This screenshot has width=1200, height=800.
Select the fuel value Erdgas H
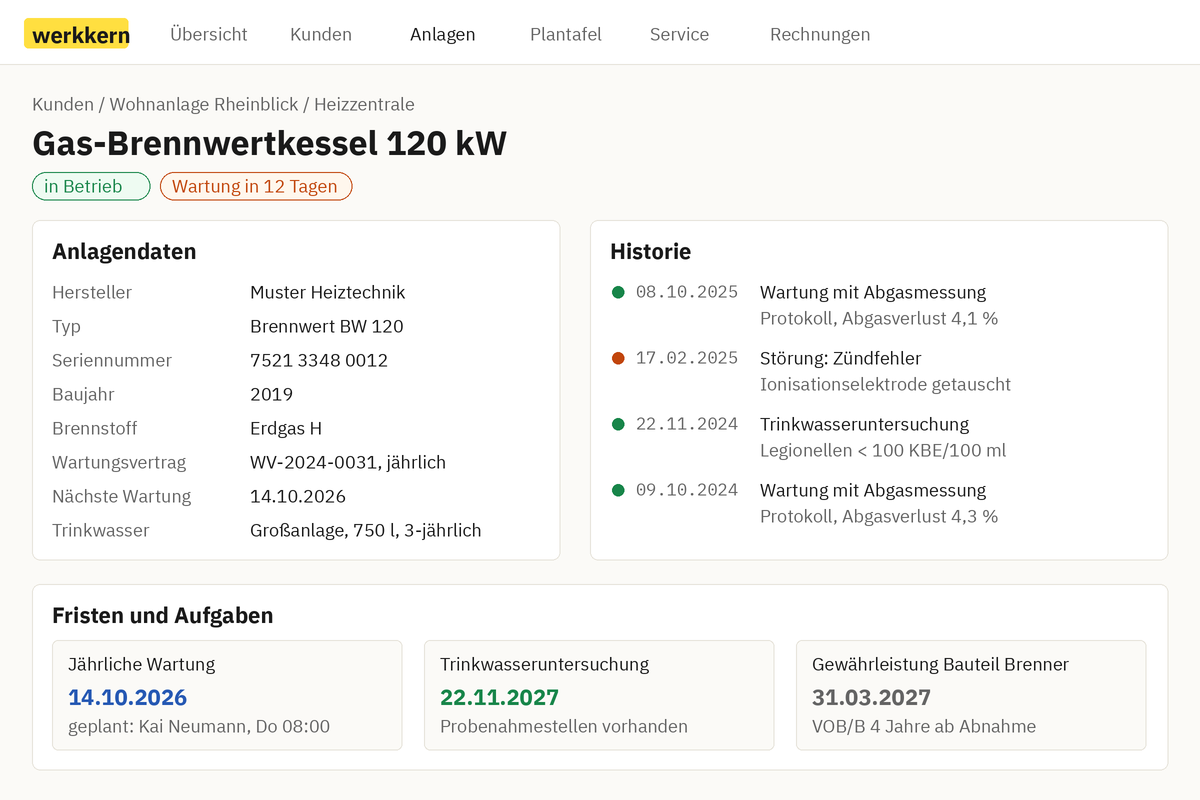point(286,428)
